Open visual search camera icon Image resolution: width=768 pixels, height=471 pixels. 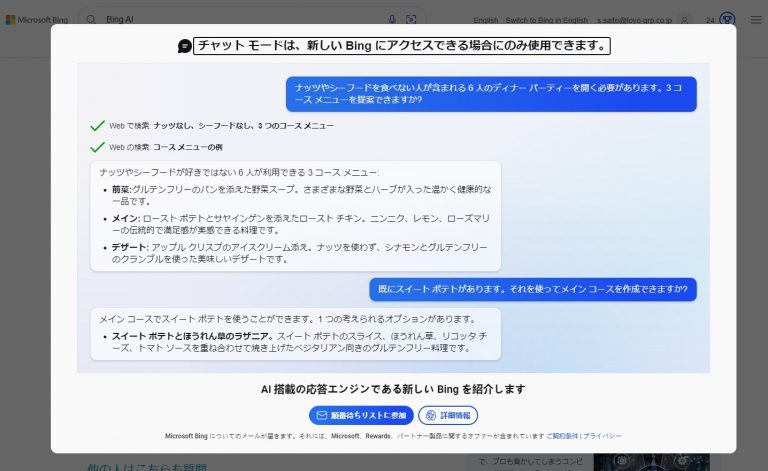(x=411, y=20)
